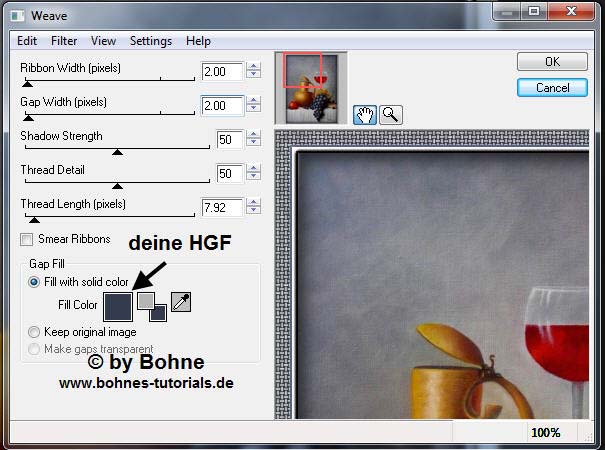Image resolution: width=605 pixels, height=450 pixels.
Task: Open the Filter menu
Action: 64,41
